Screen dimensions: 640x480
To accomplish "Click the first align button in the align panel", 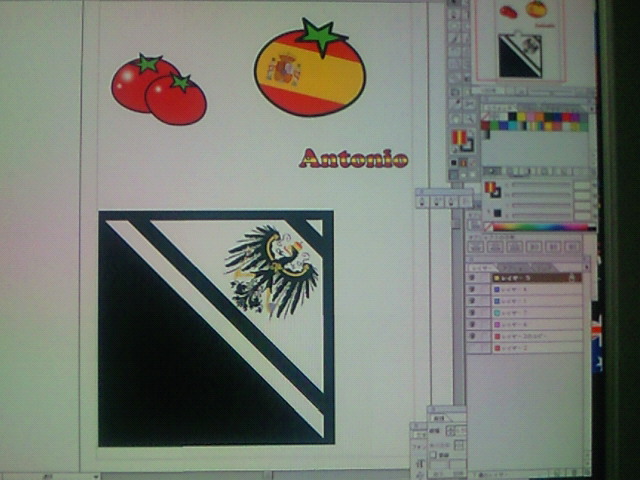I will (x=476, y=247).
